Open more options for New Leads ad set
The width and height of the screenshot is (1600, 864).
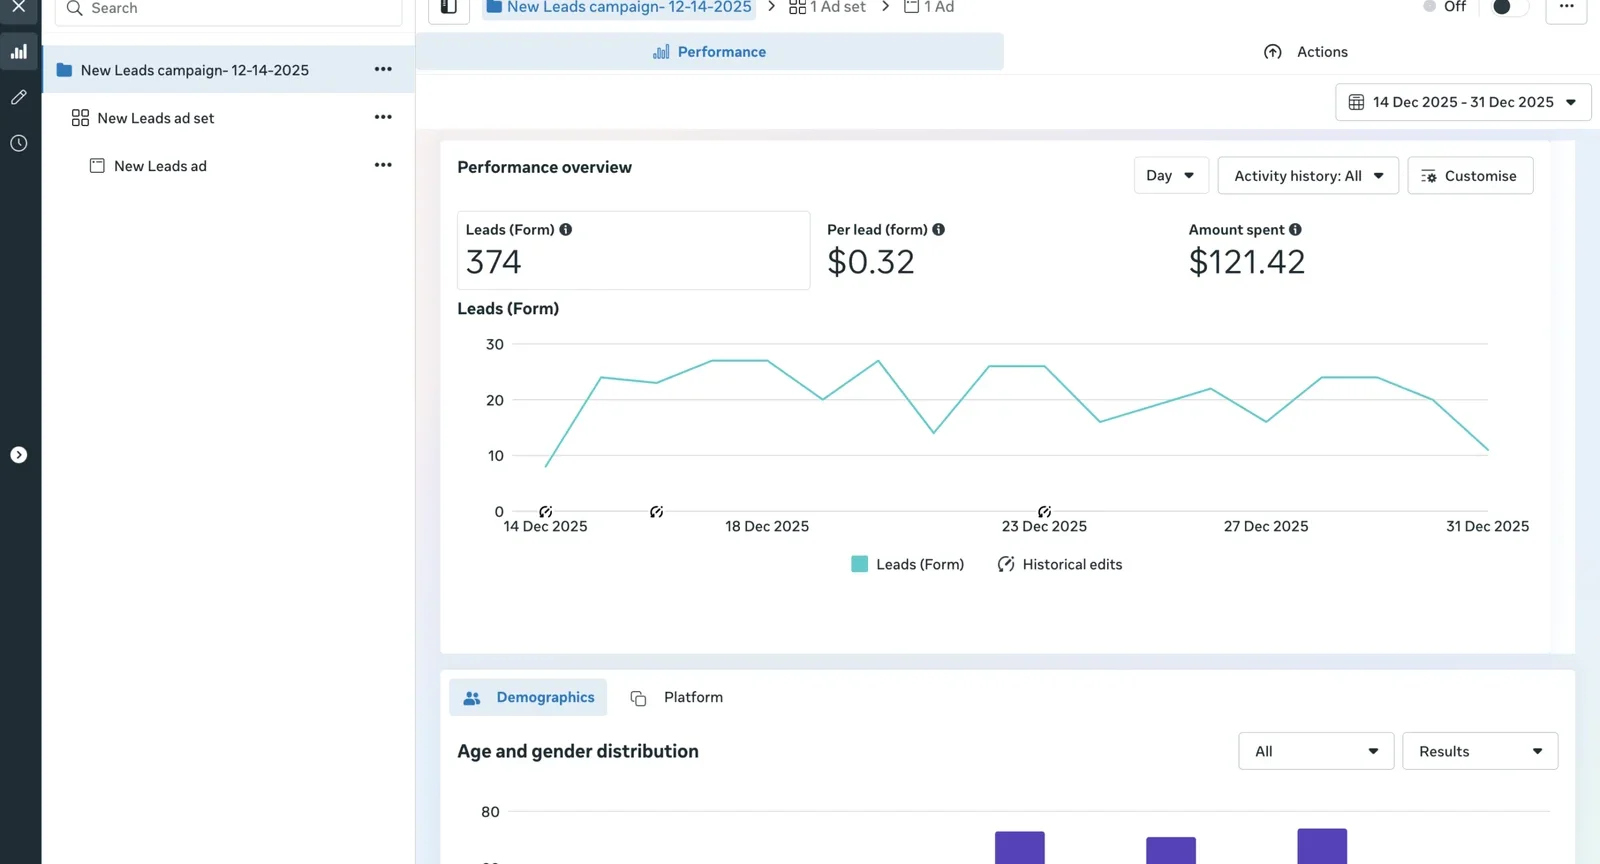pyautogui.click(x=383, y=117)
